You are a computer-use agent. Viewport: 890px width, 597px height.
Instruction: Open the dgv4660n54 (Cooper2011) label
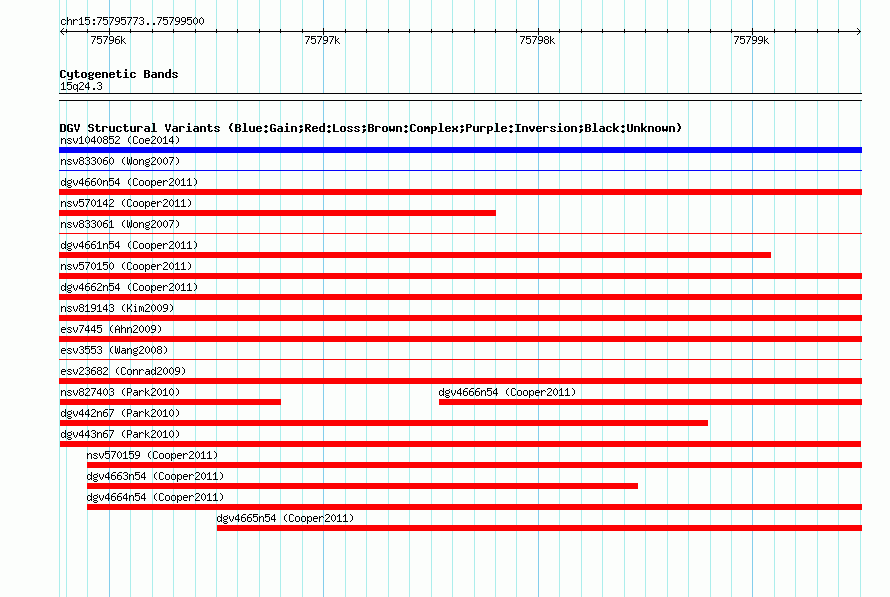click(x=129, y=182)
